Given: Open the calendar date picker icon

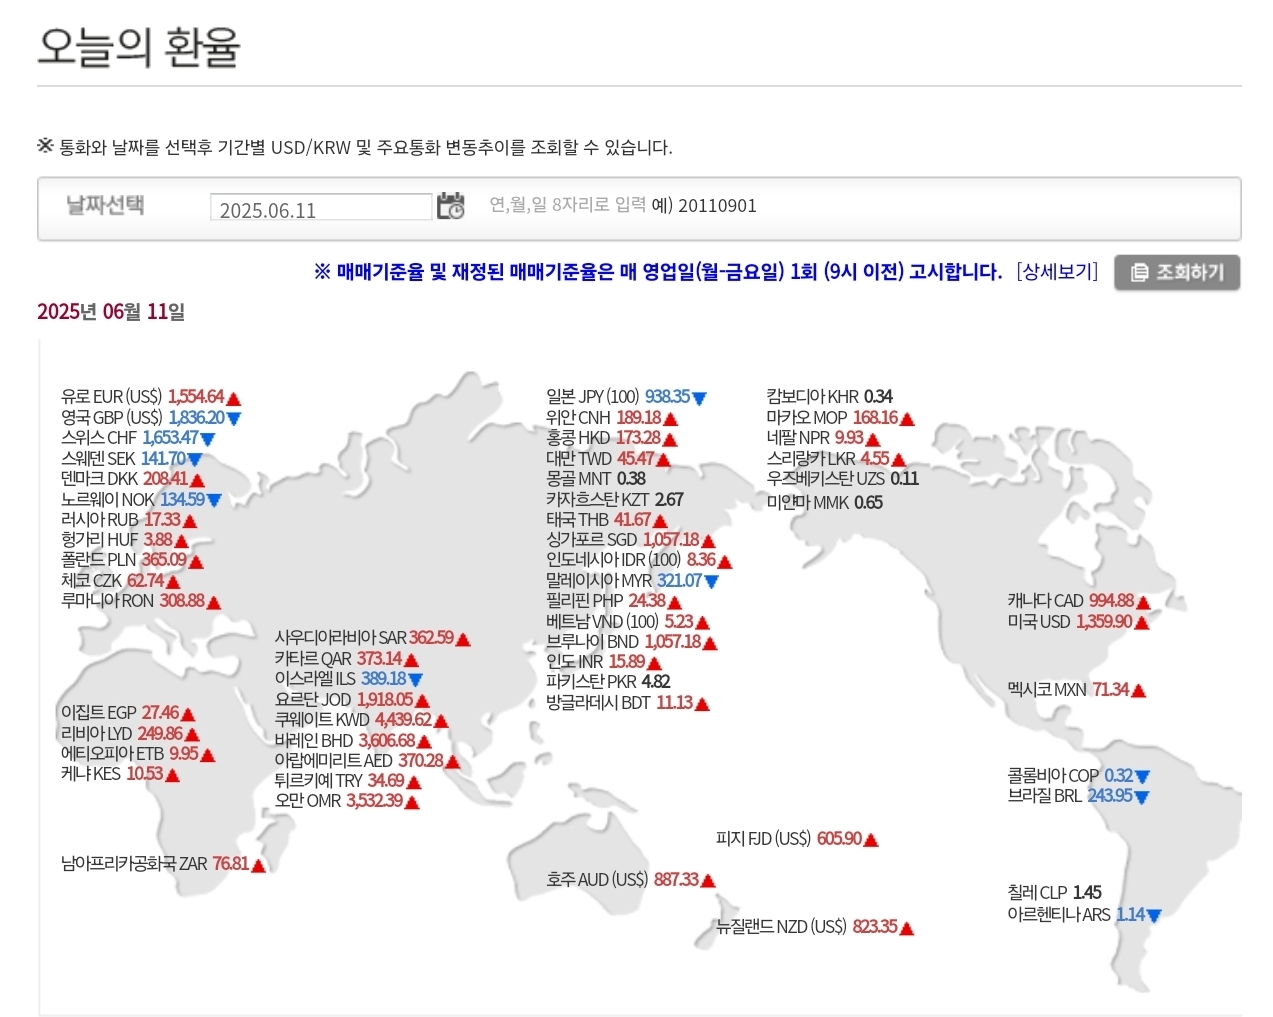Looking at the screenshot, I should [451, 206].
